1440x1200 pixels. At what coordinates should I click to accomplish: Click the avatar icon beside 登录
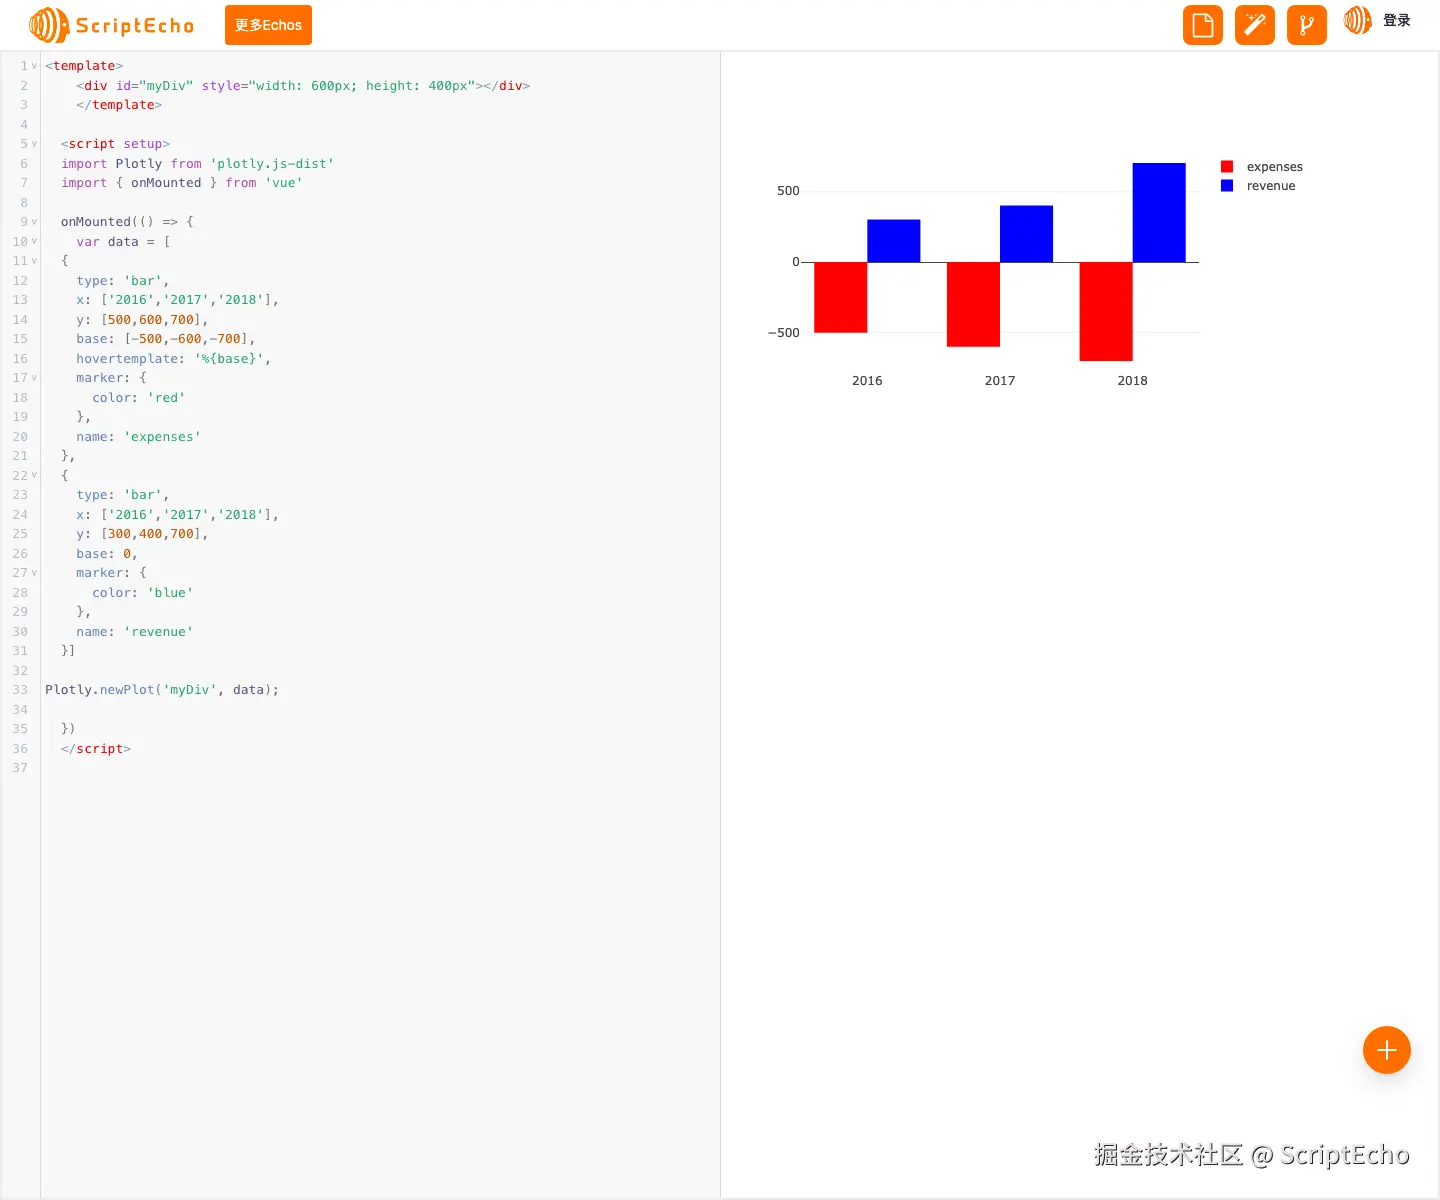pyautogui.click(x=1357, y=20)
